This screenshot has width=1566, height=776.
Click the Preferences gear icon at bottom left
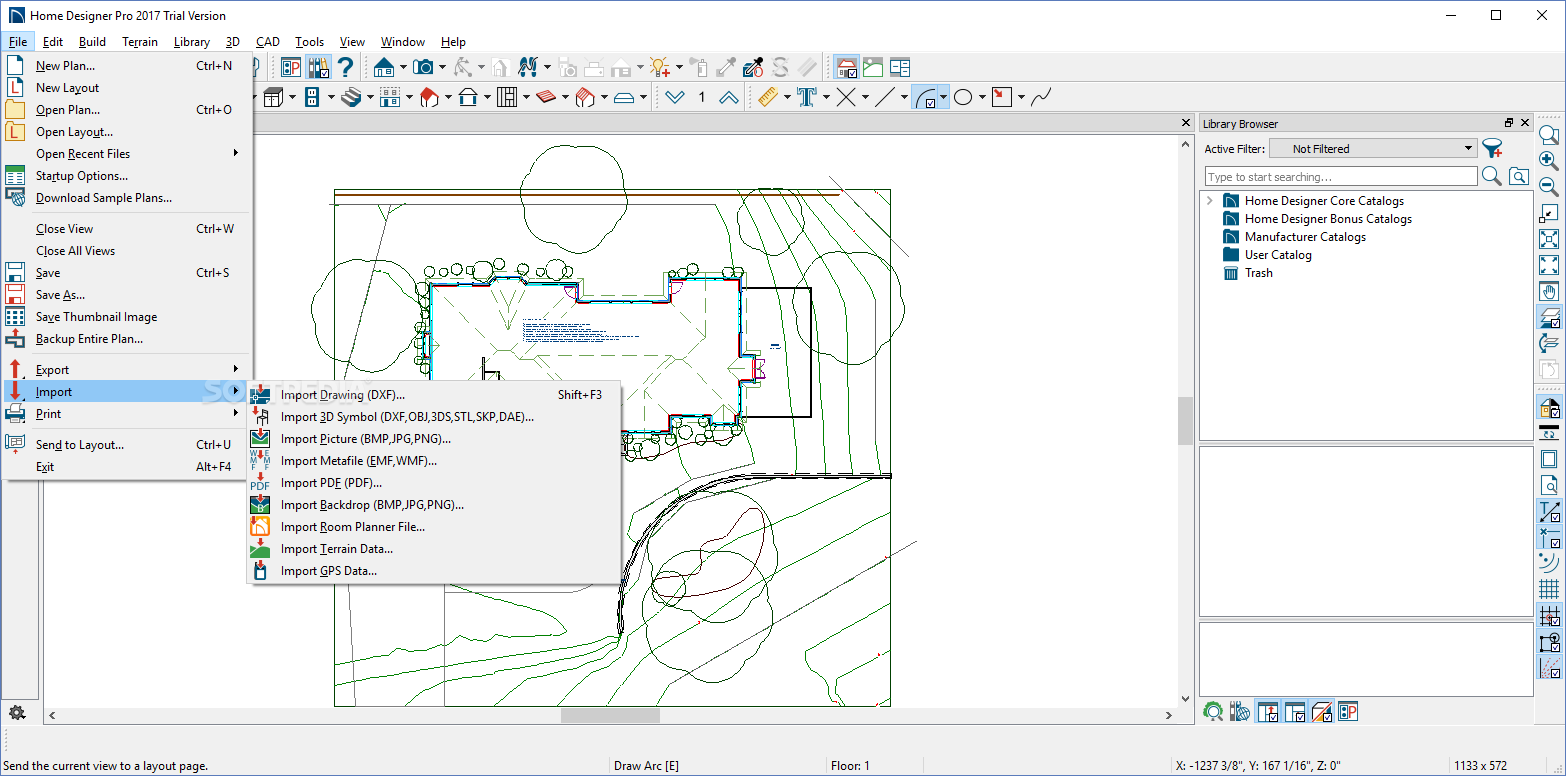(17, 713)
